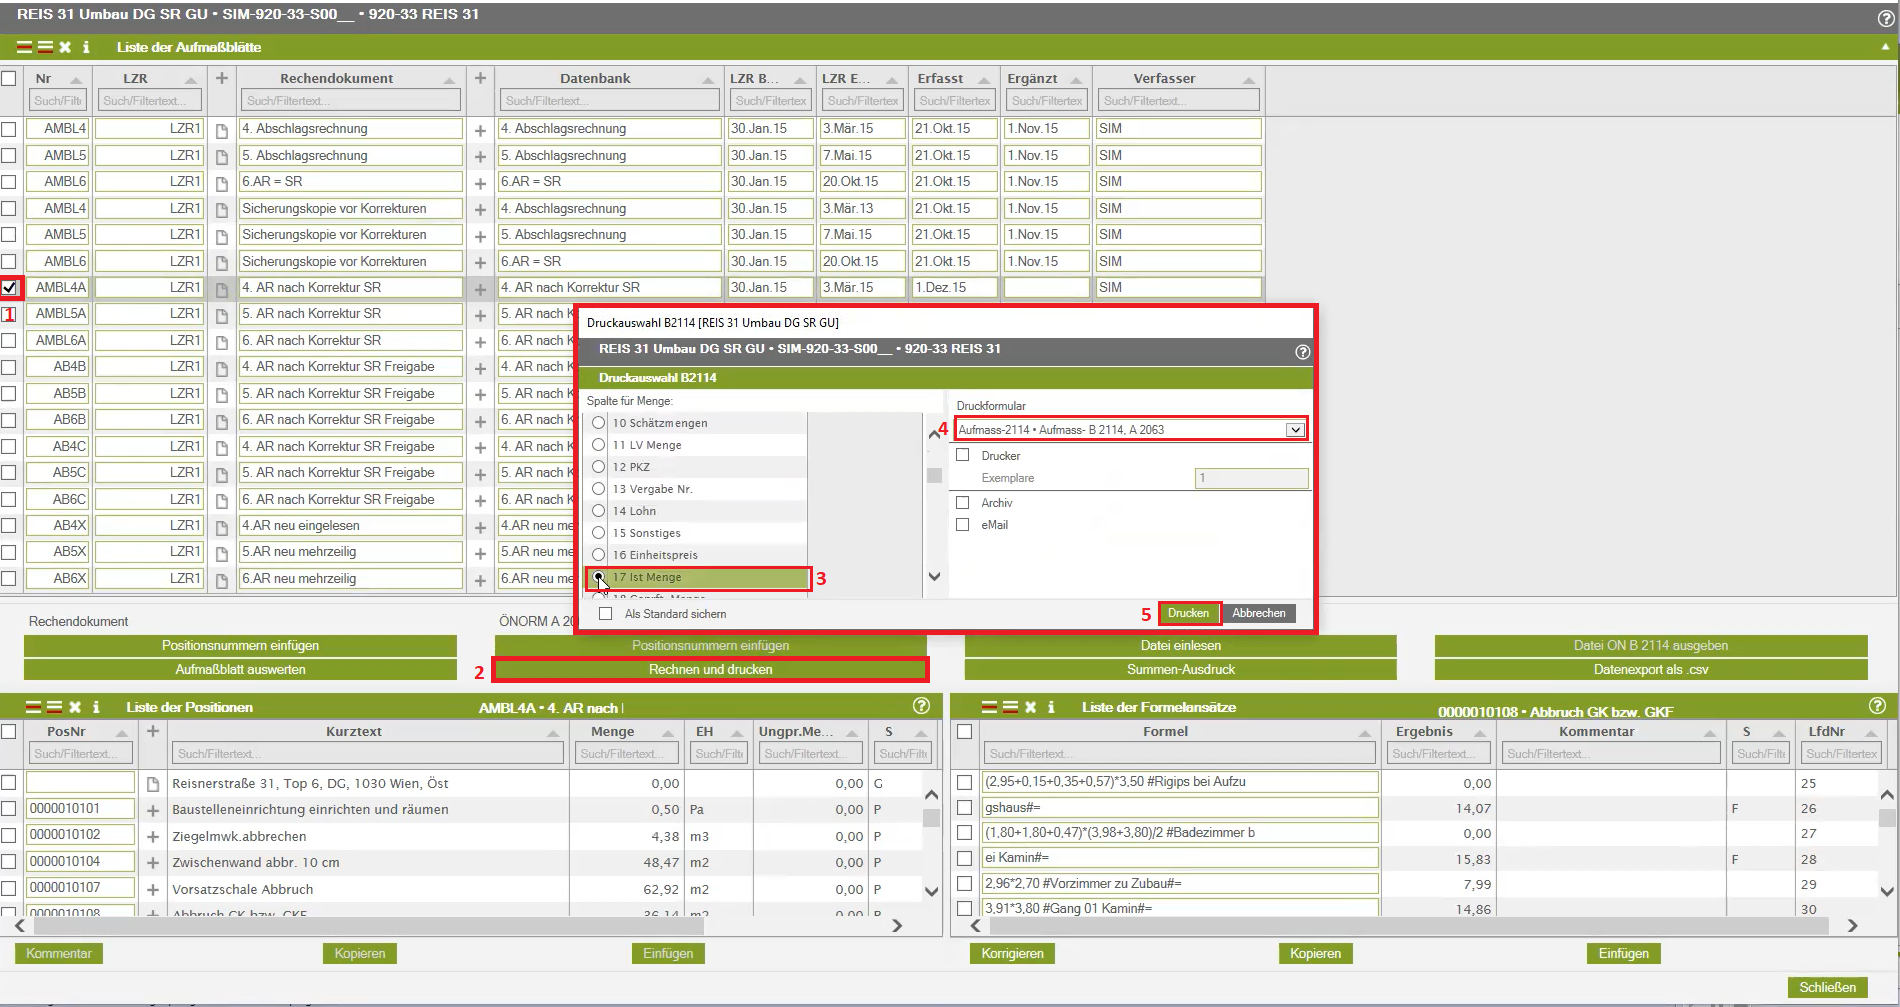This screenshot has width=1900, height=1007.
Task: Open the Druckformular dropdown
Action: [x=1295, y=430]
